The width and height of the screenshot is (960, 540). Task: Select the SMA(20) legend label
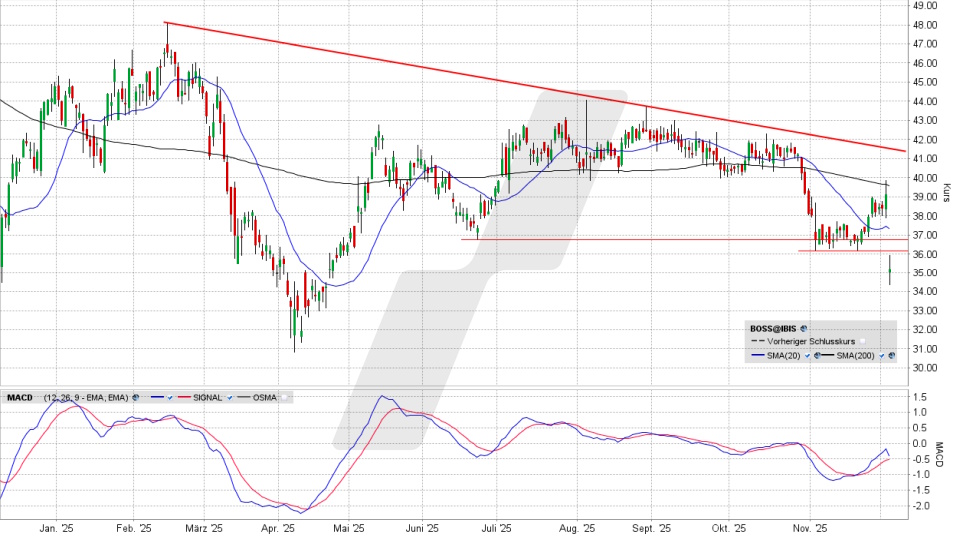click(783, 354)
